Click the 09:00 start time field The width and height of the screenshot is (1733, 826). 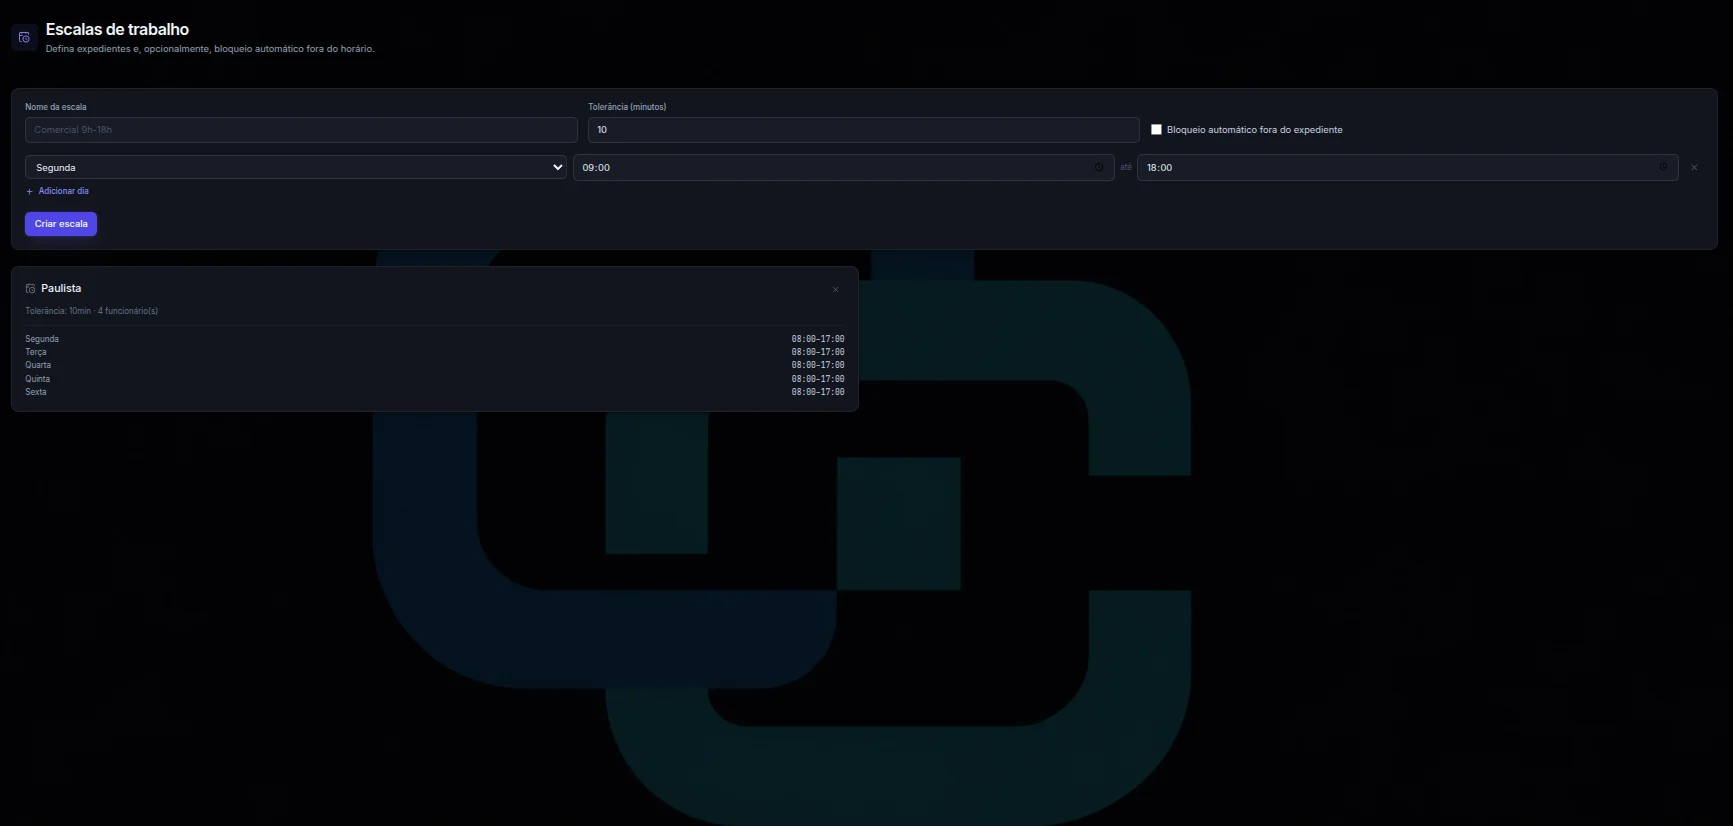coord(844,168)
